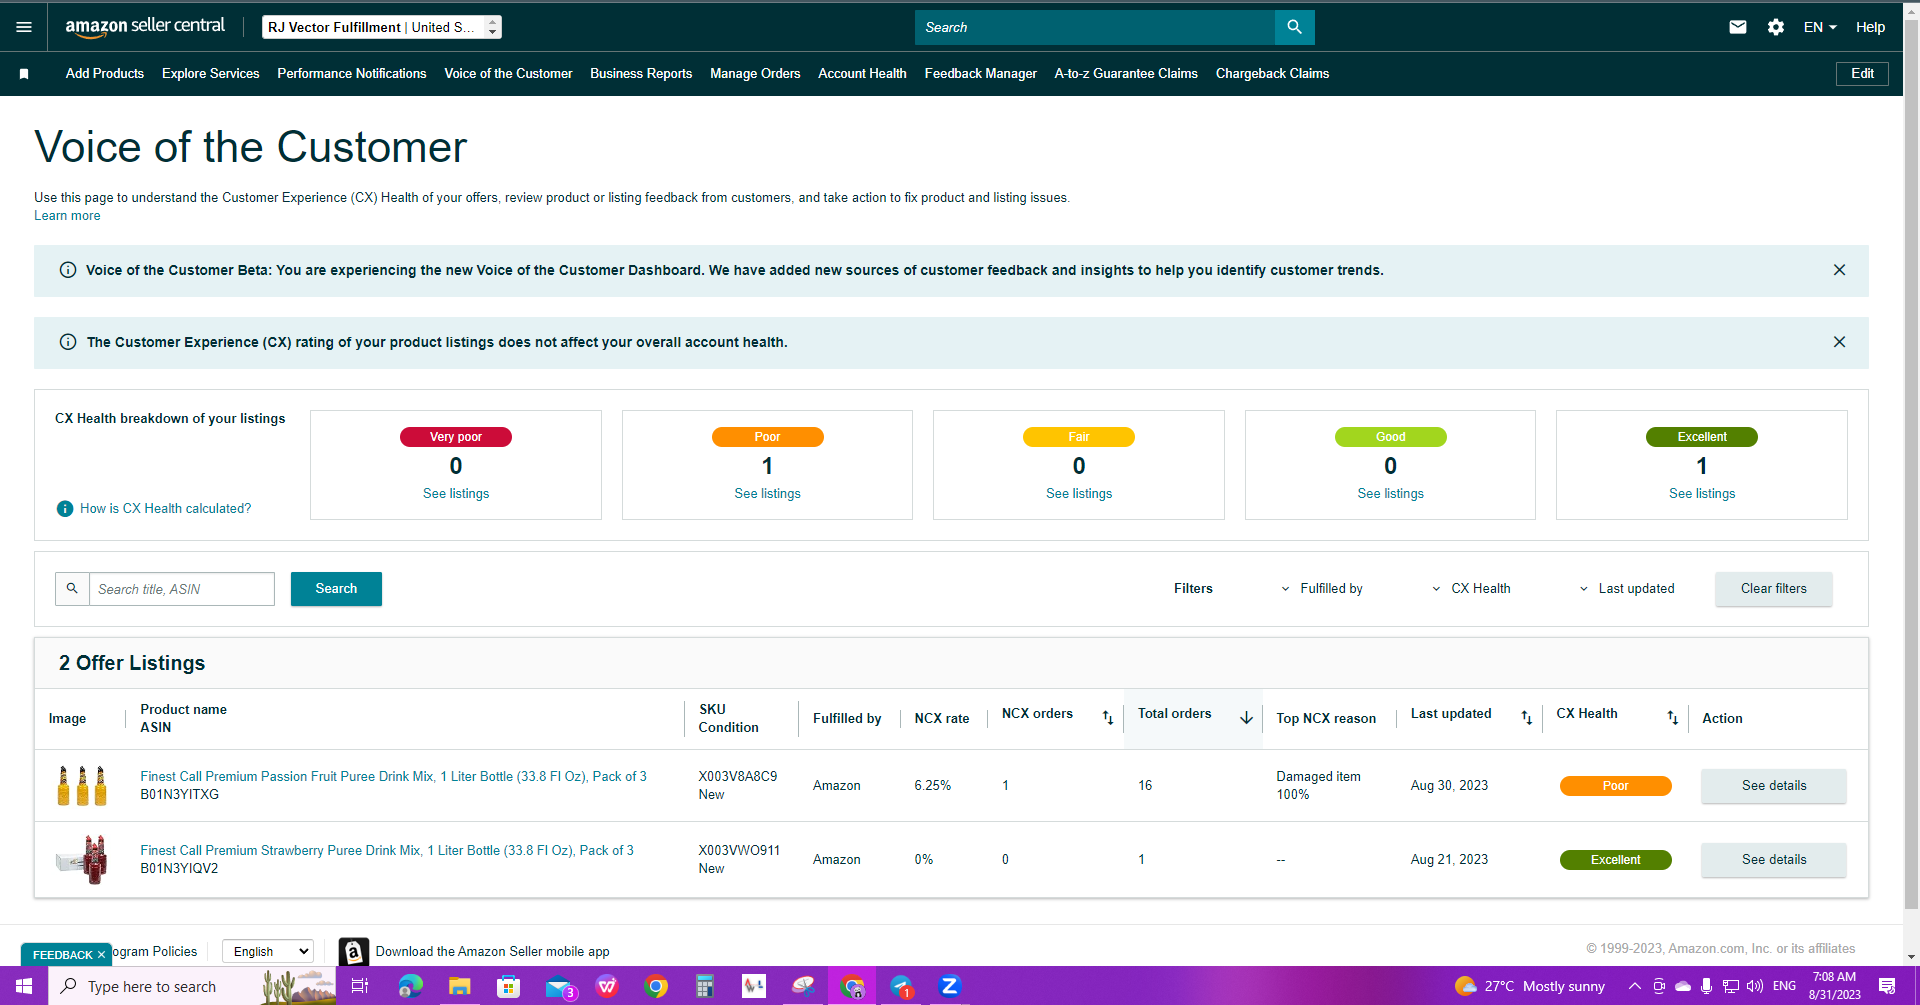Open Account Health page
The width and height of the screenshot is (1920, 1005).
coord(862,74)
